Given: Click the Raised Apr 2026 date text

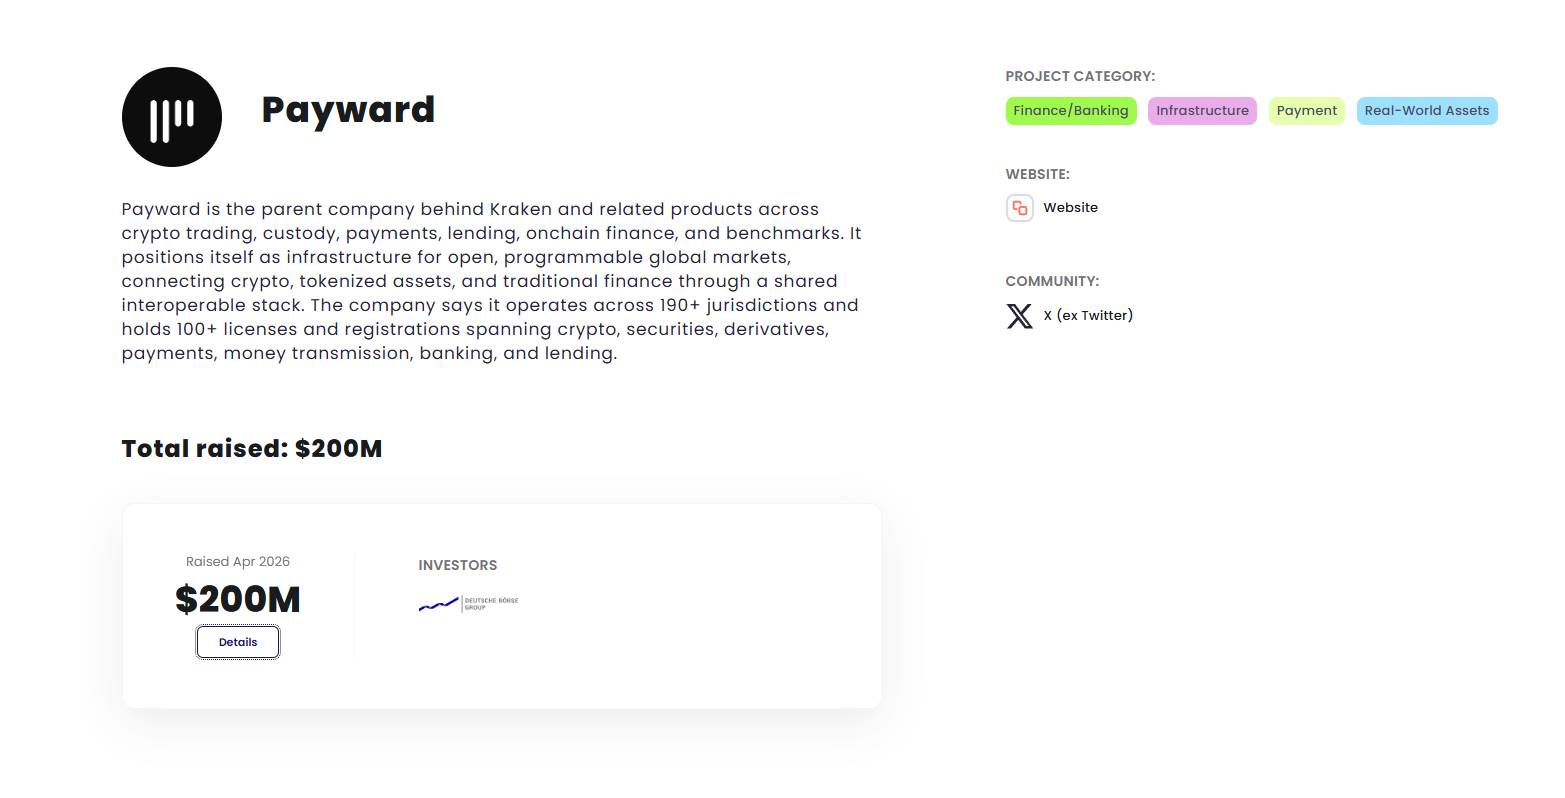Looking at the screenshot, I should (x=238, y=562).
